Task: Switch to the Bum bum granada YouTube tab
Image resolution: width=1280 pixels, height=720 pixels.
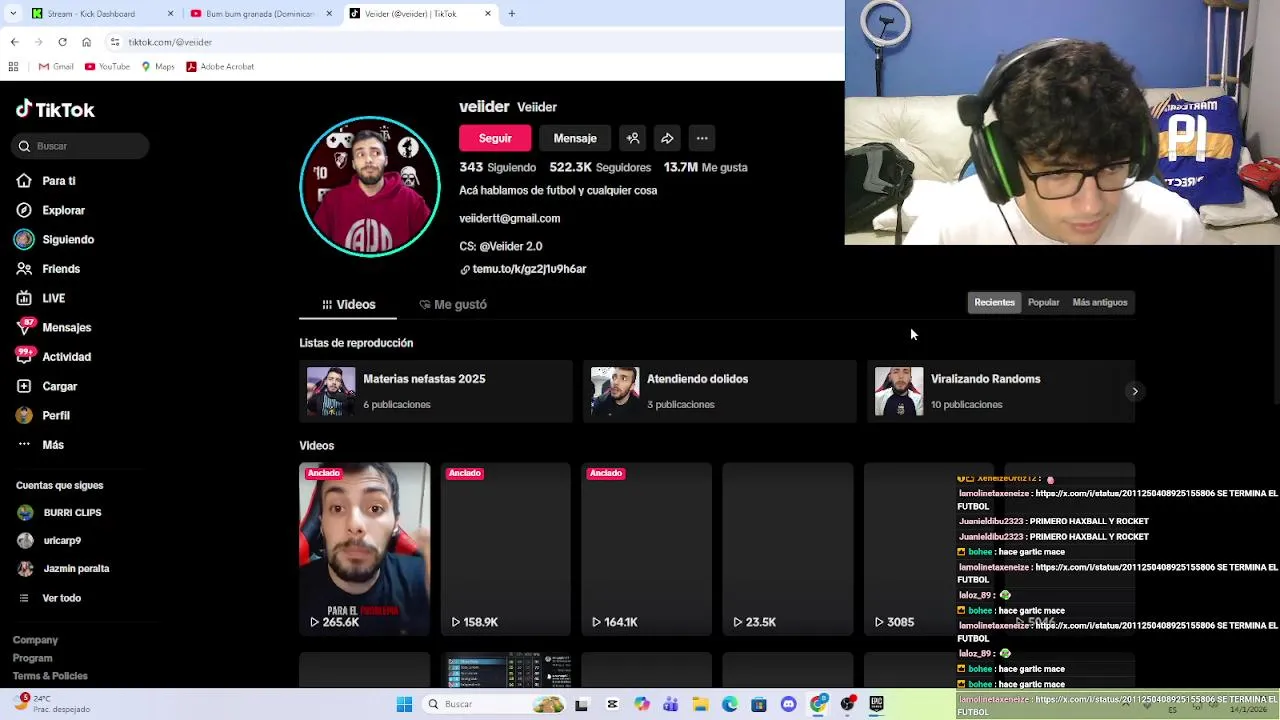Action: [x=258, y=14]
